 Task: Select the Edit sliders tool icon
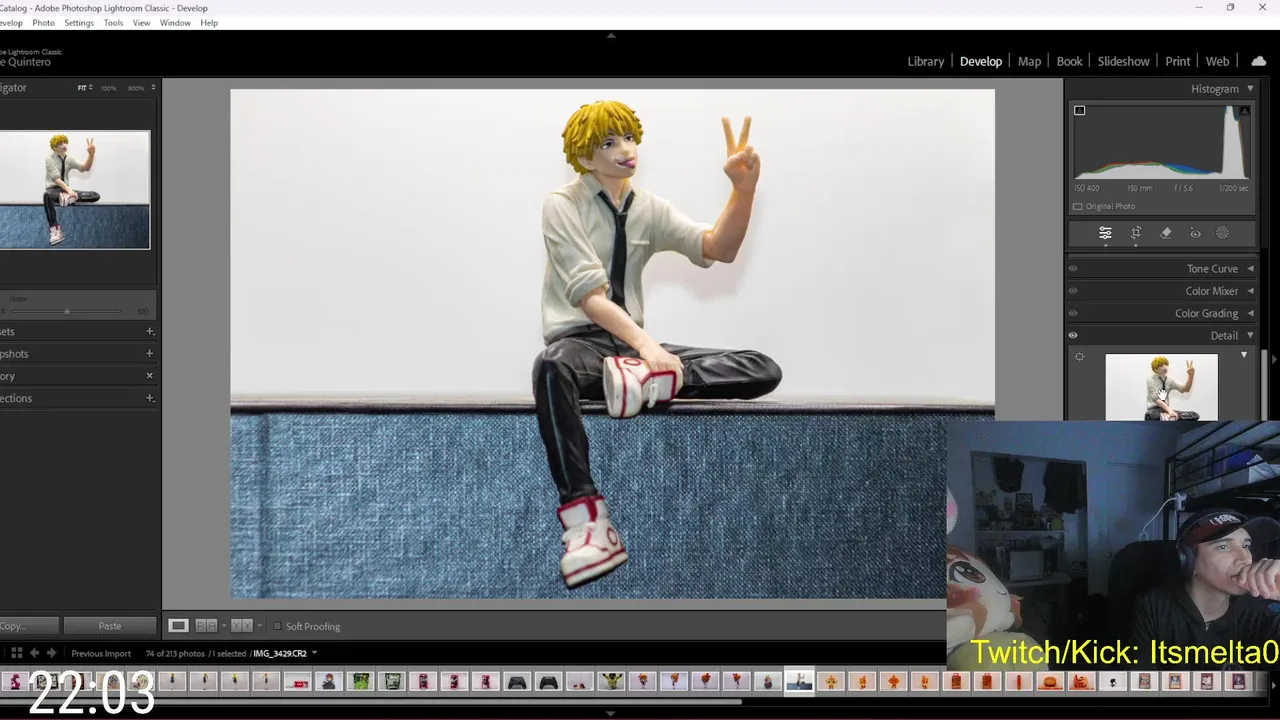[x=1105, y=233]
